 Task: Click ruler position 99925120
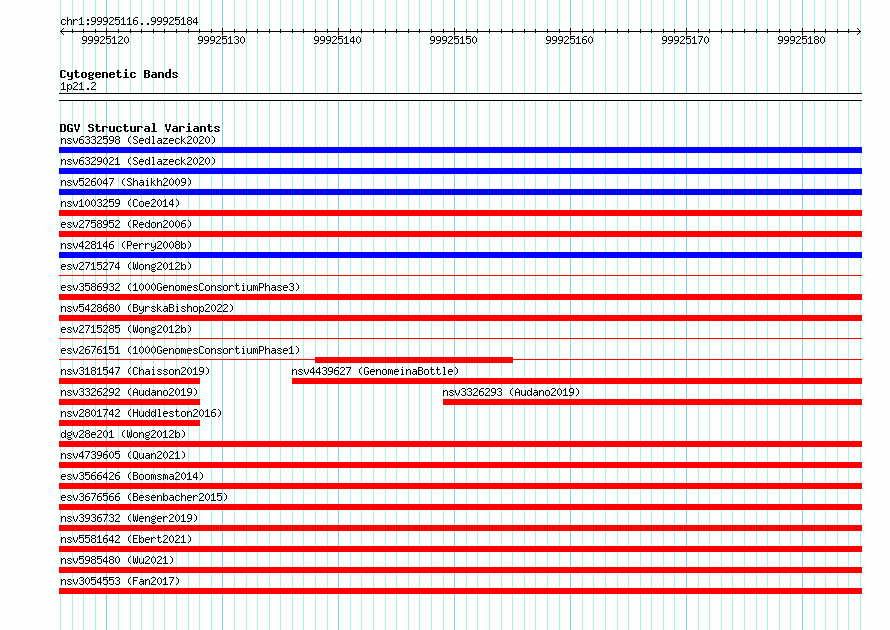click(x=106, y=40)
